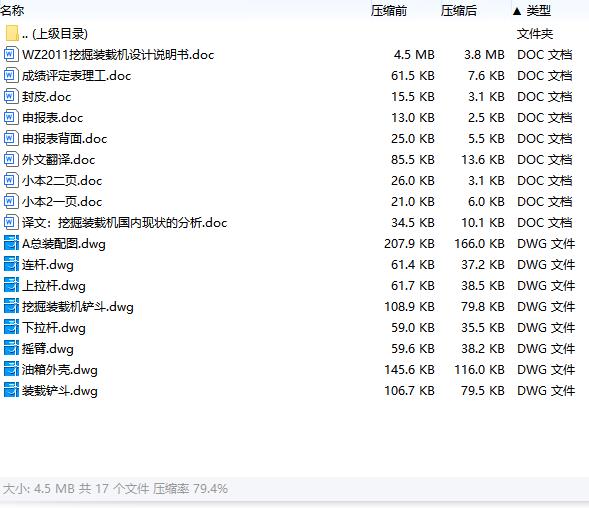Click the 25.0 KB size value
The image size is (589, 508).
[x=413, y=139]
